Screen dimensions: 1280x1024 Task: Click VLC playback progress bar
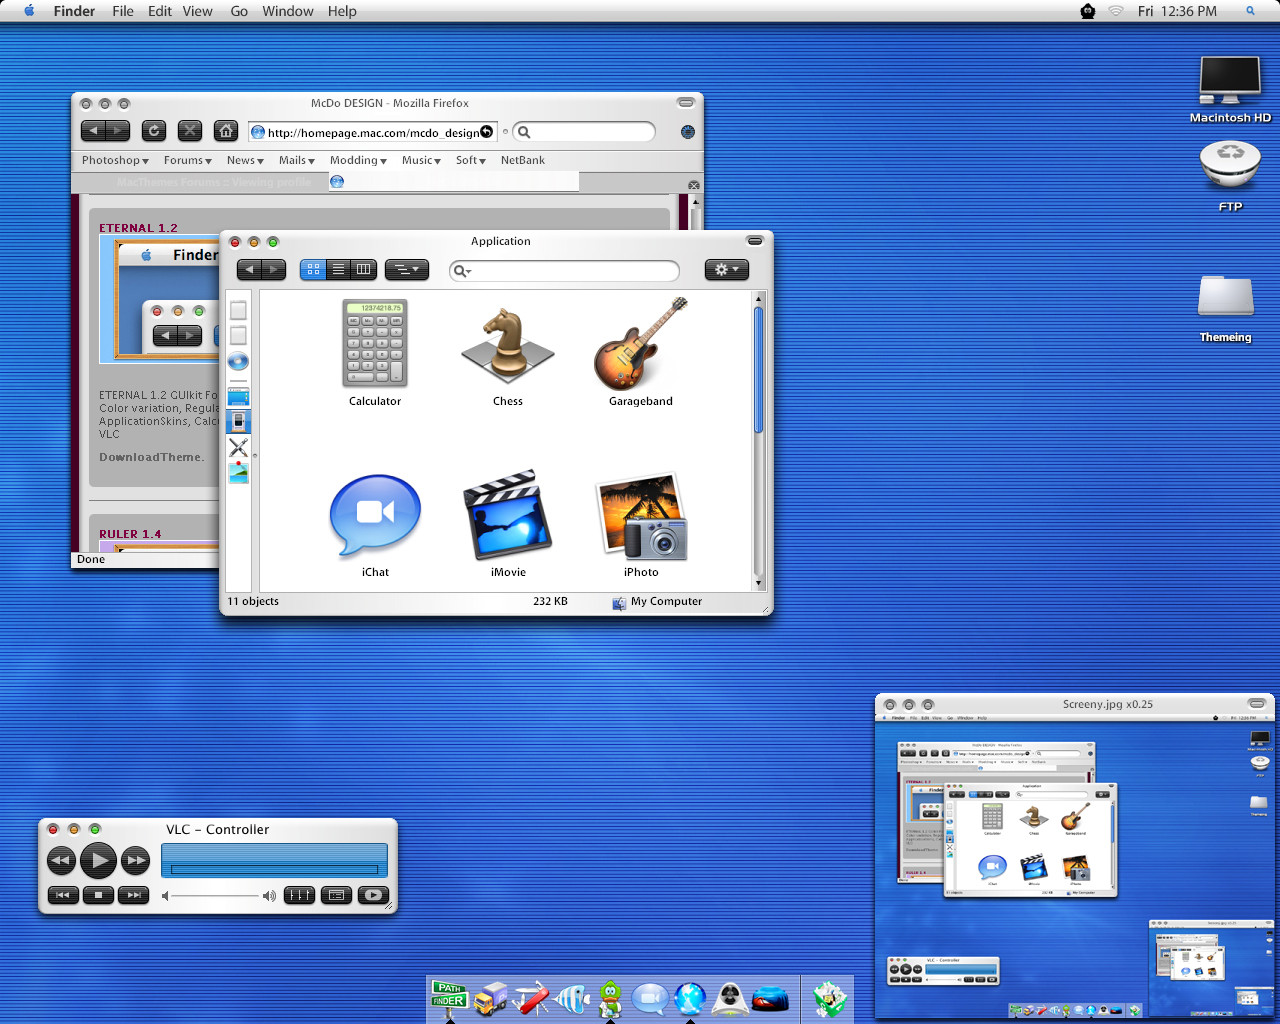(274, 870)
